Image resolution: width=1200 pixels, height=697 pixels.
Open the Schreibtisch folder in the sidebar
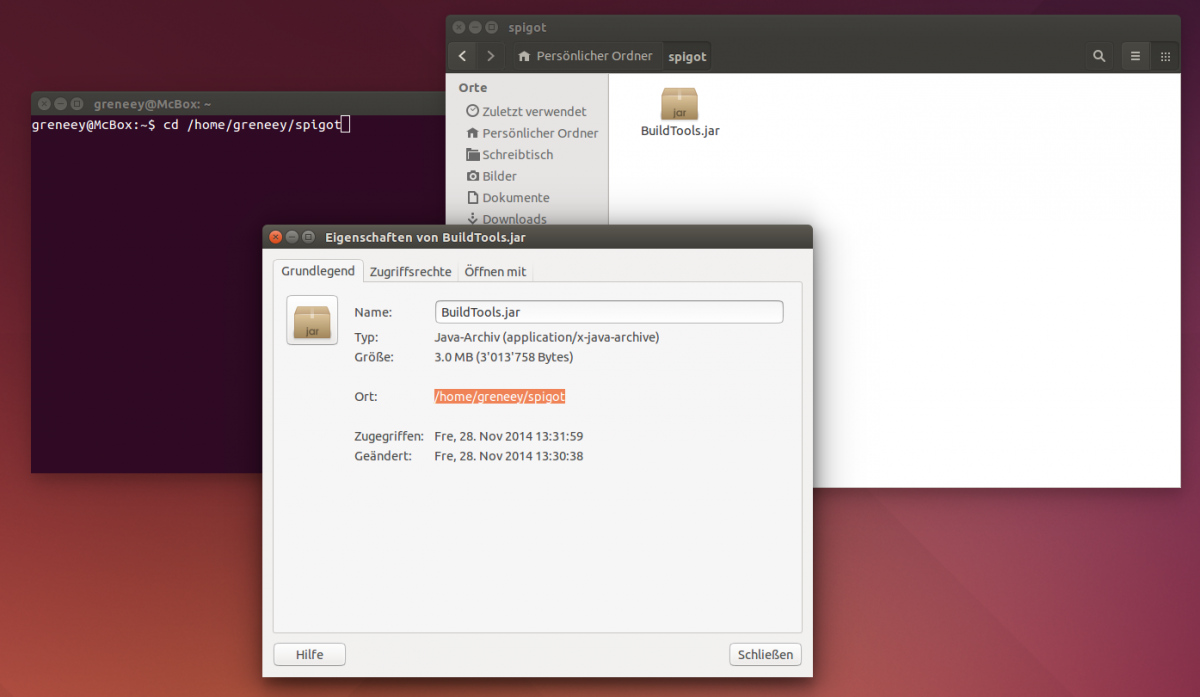pos(510,155)
